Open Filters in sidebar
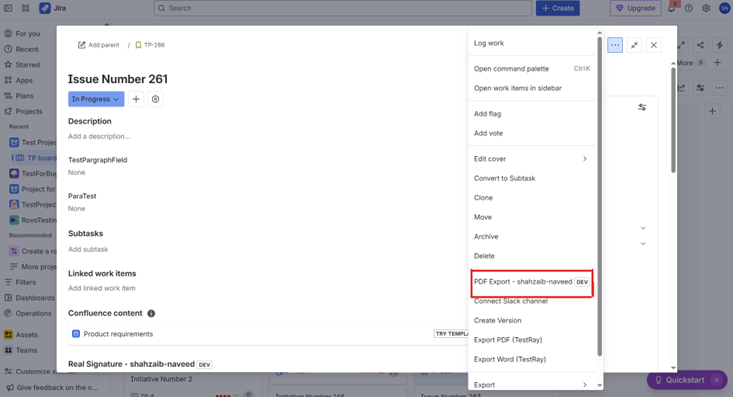733x397 pixels. (26, 282)
